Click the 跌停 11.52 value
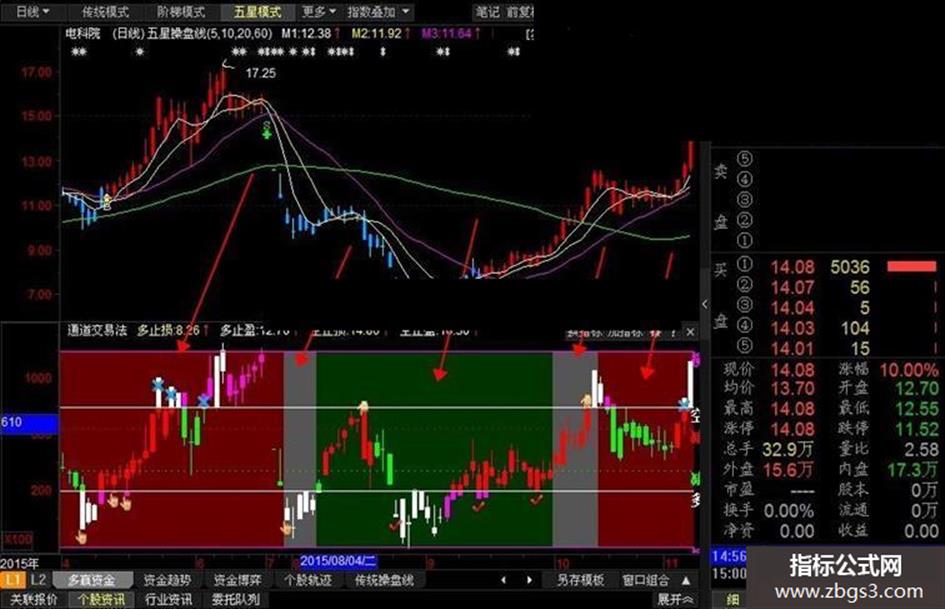The height and width of the screenshot is (609, 945). 916,429
